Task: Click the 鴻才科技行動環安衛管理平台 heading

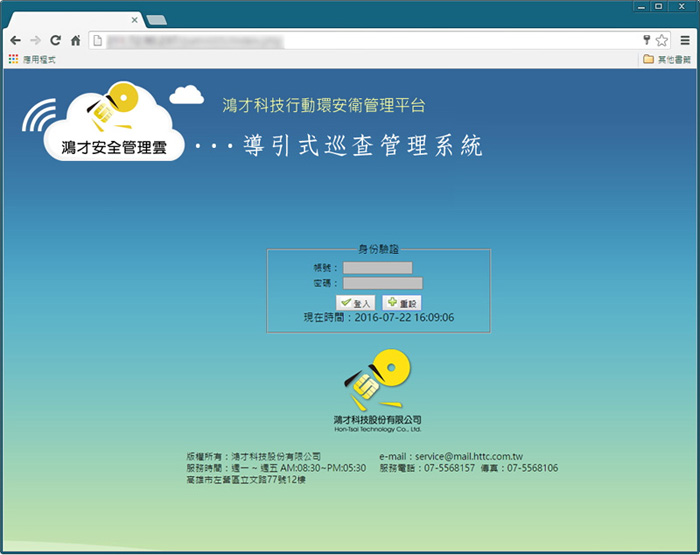Action: pyautogui.click(x=324, y=105)
